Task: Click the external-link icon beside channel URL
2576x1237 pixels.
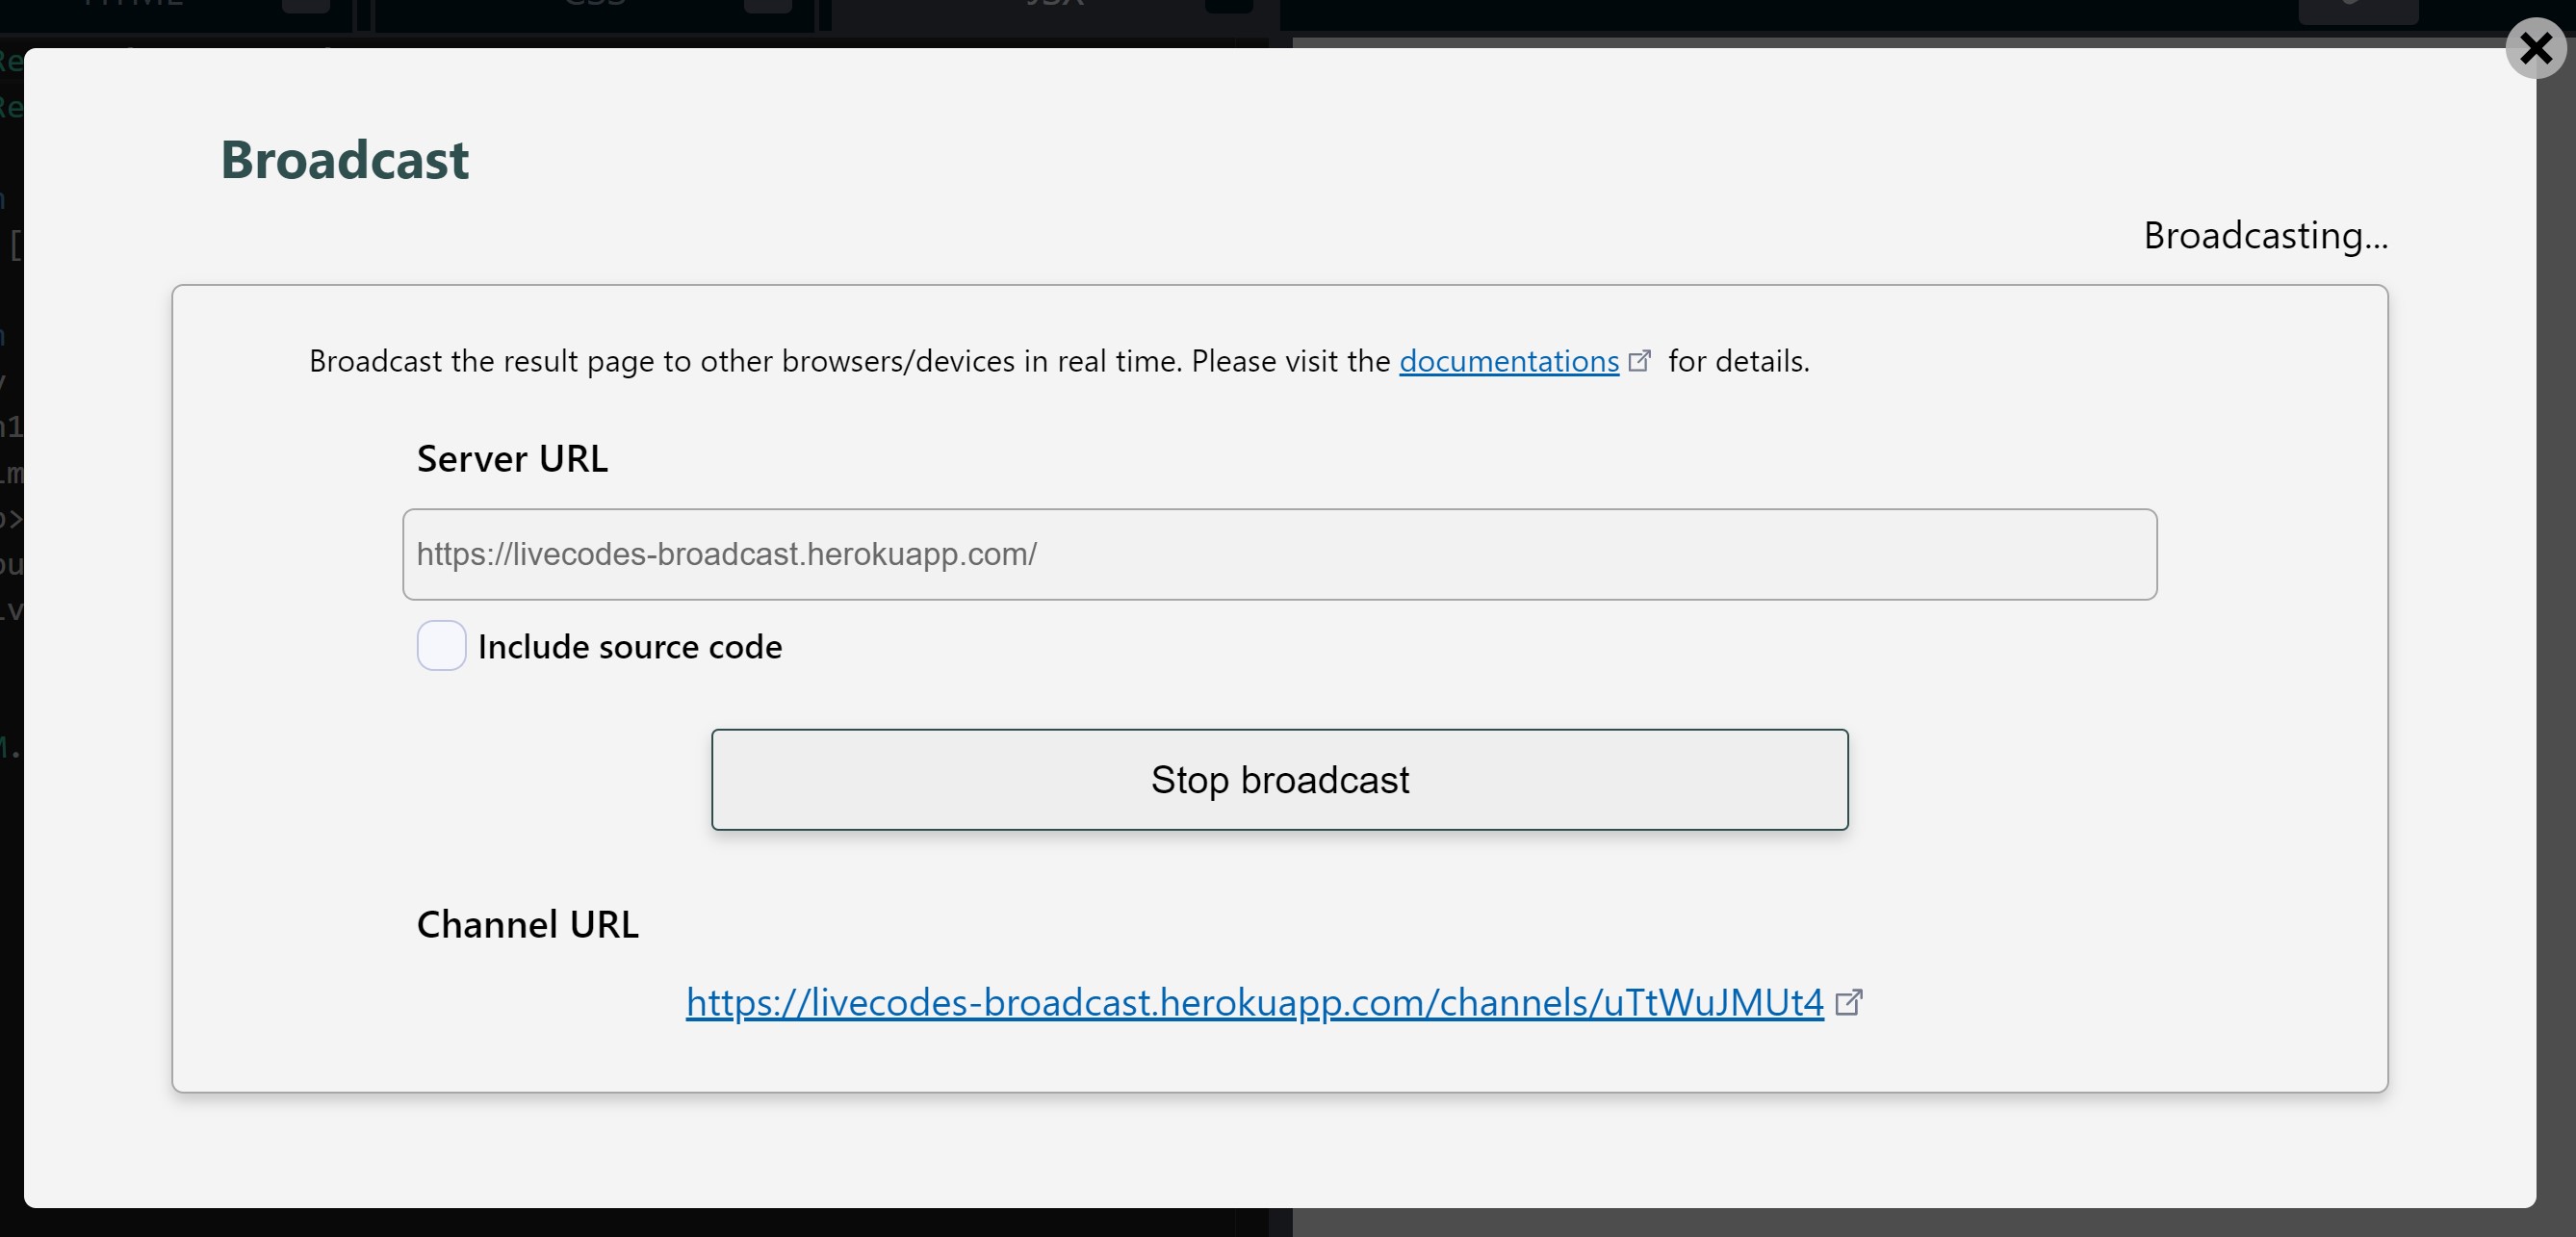Action: [x=1851, y=1003]
